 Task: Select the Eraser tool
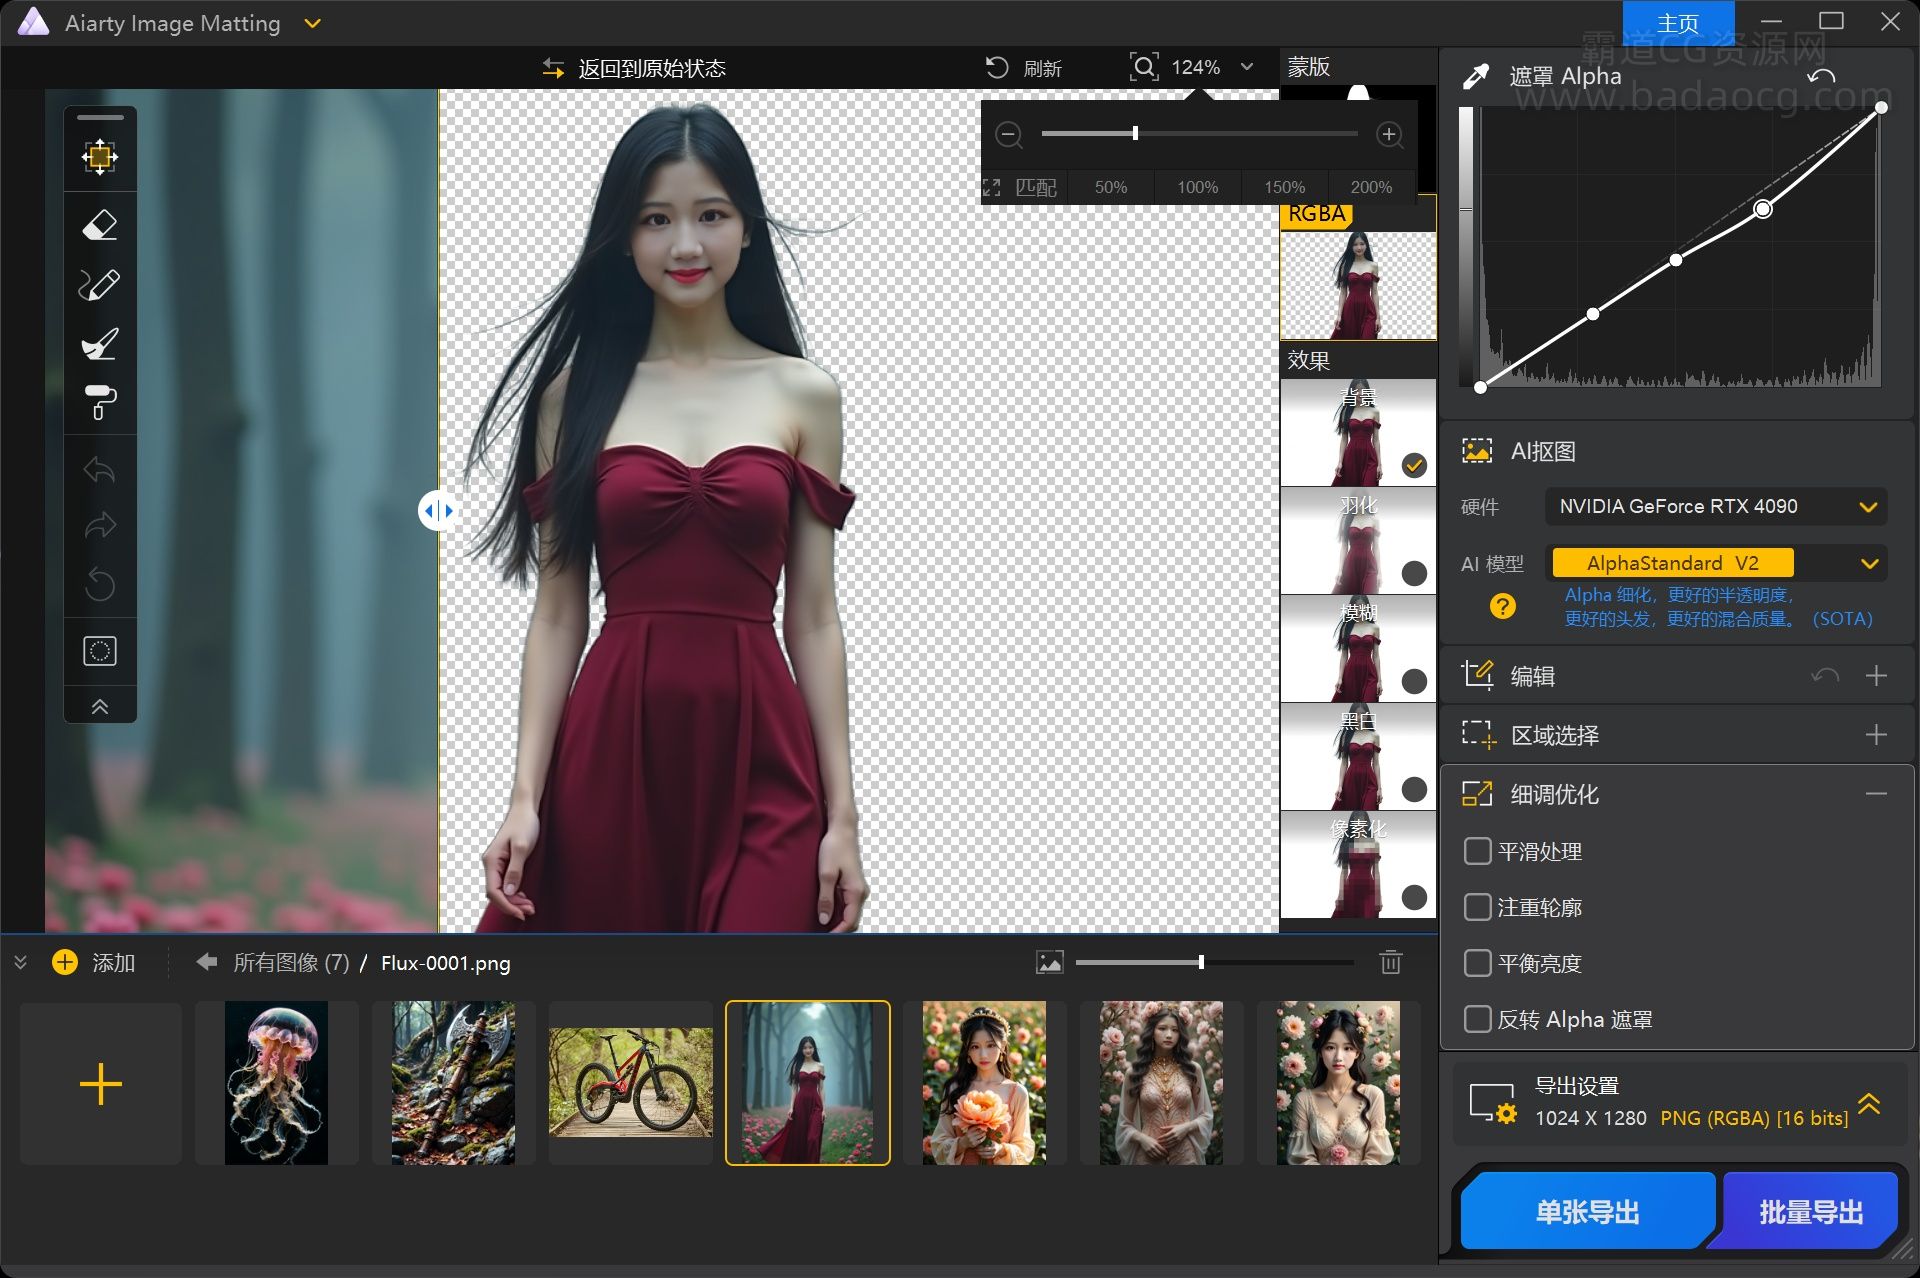pyautogui.click(x=100, y=225)
